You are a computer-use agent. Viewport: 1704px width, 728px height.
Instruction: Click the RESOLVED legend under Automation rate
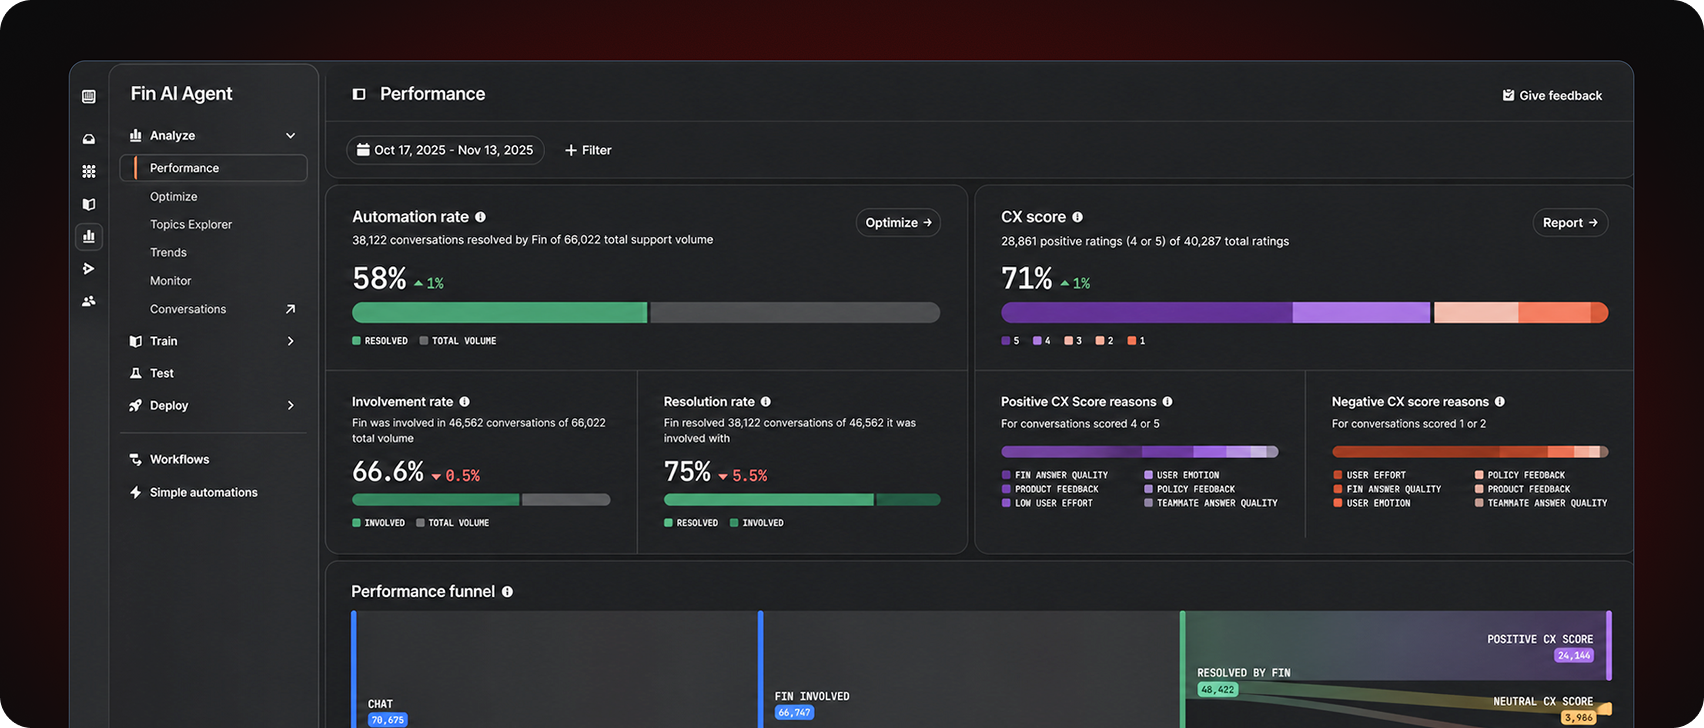380,341
